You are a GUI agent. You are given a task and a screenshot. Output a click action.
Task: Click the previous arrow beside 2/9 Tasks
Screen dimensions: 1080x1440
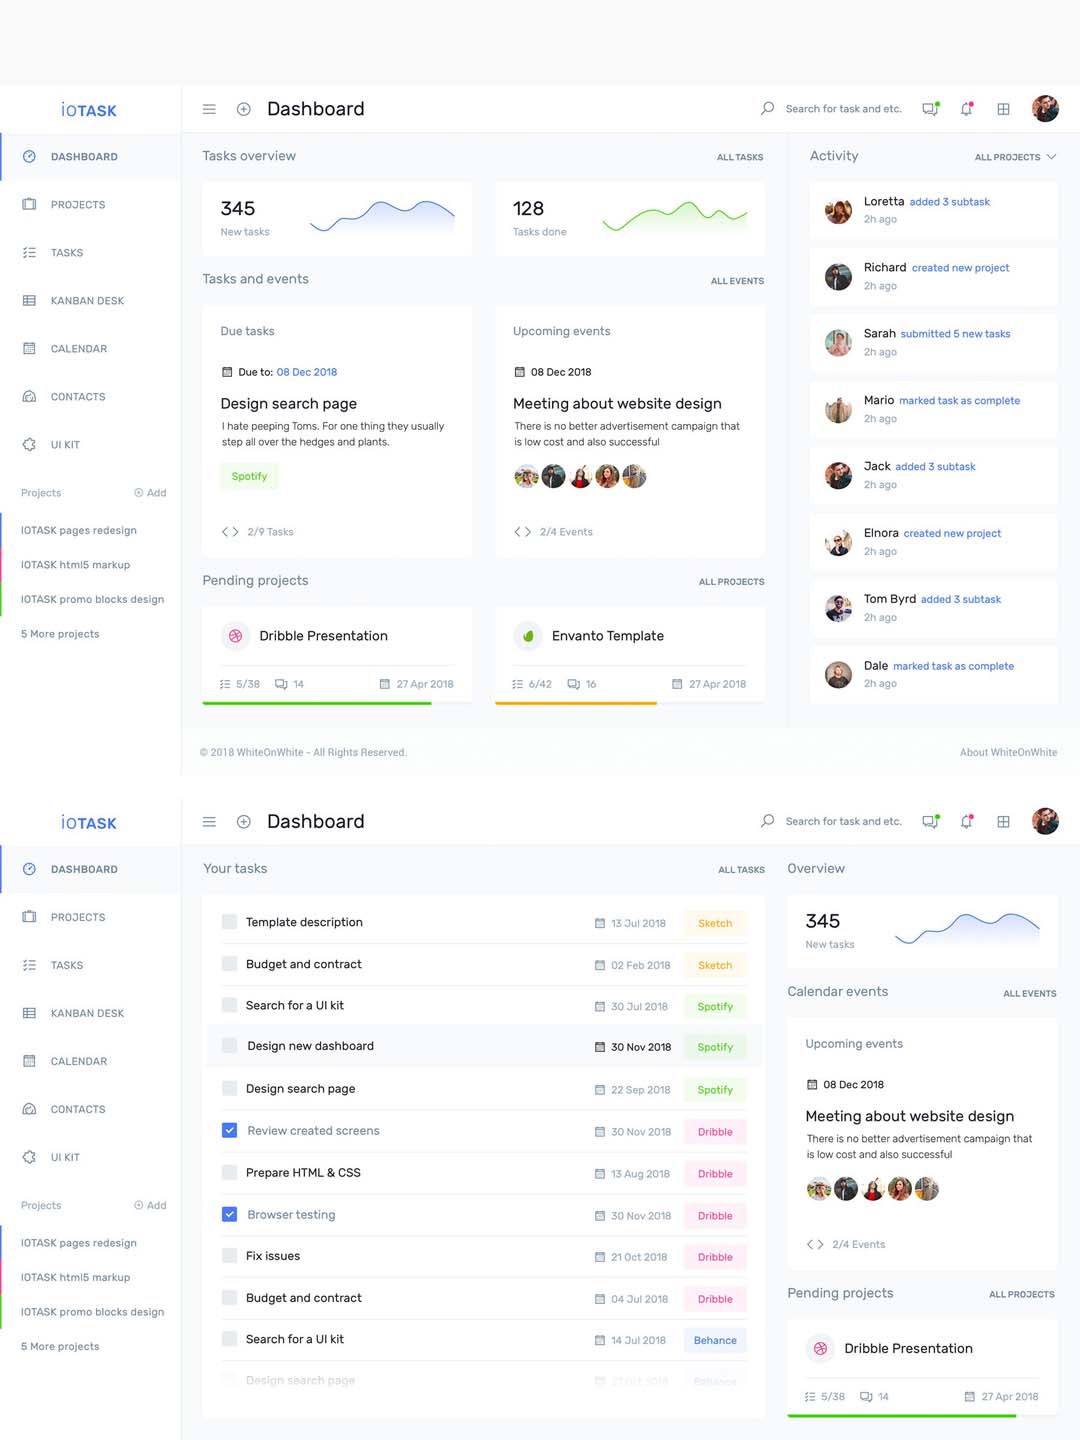click(x=225, y=532)
